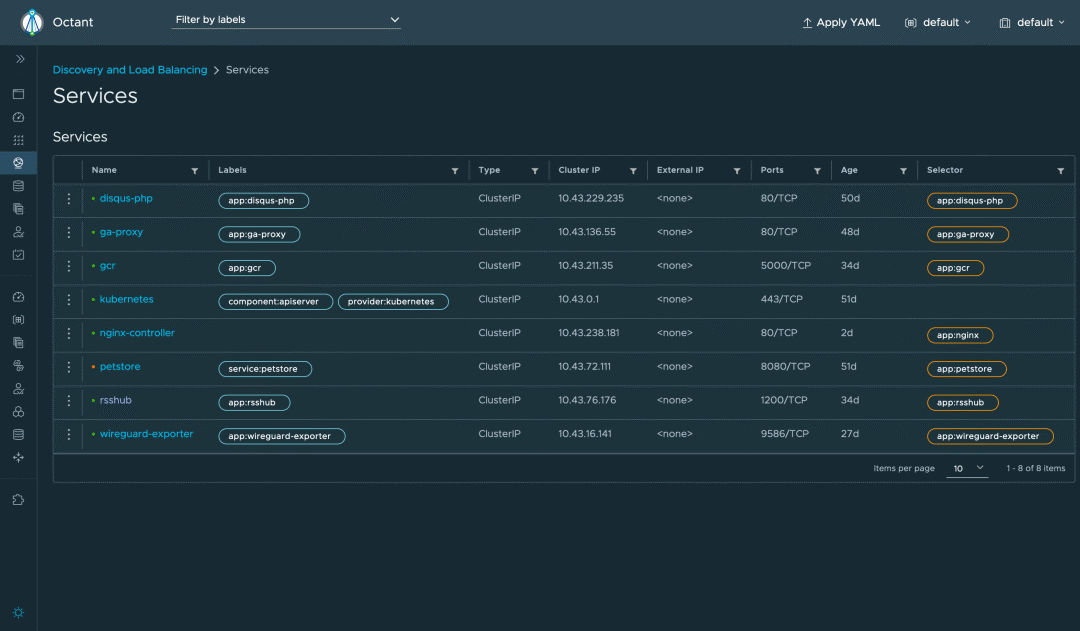Filter the Age column
Image resolution: width=1080 pixels, height=631 pixels.
click(903, 171)
